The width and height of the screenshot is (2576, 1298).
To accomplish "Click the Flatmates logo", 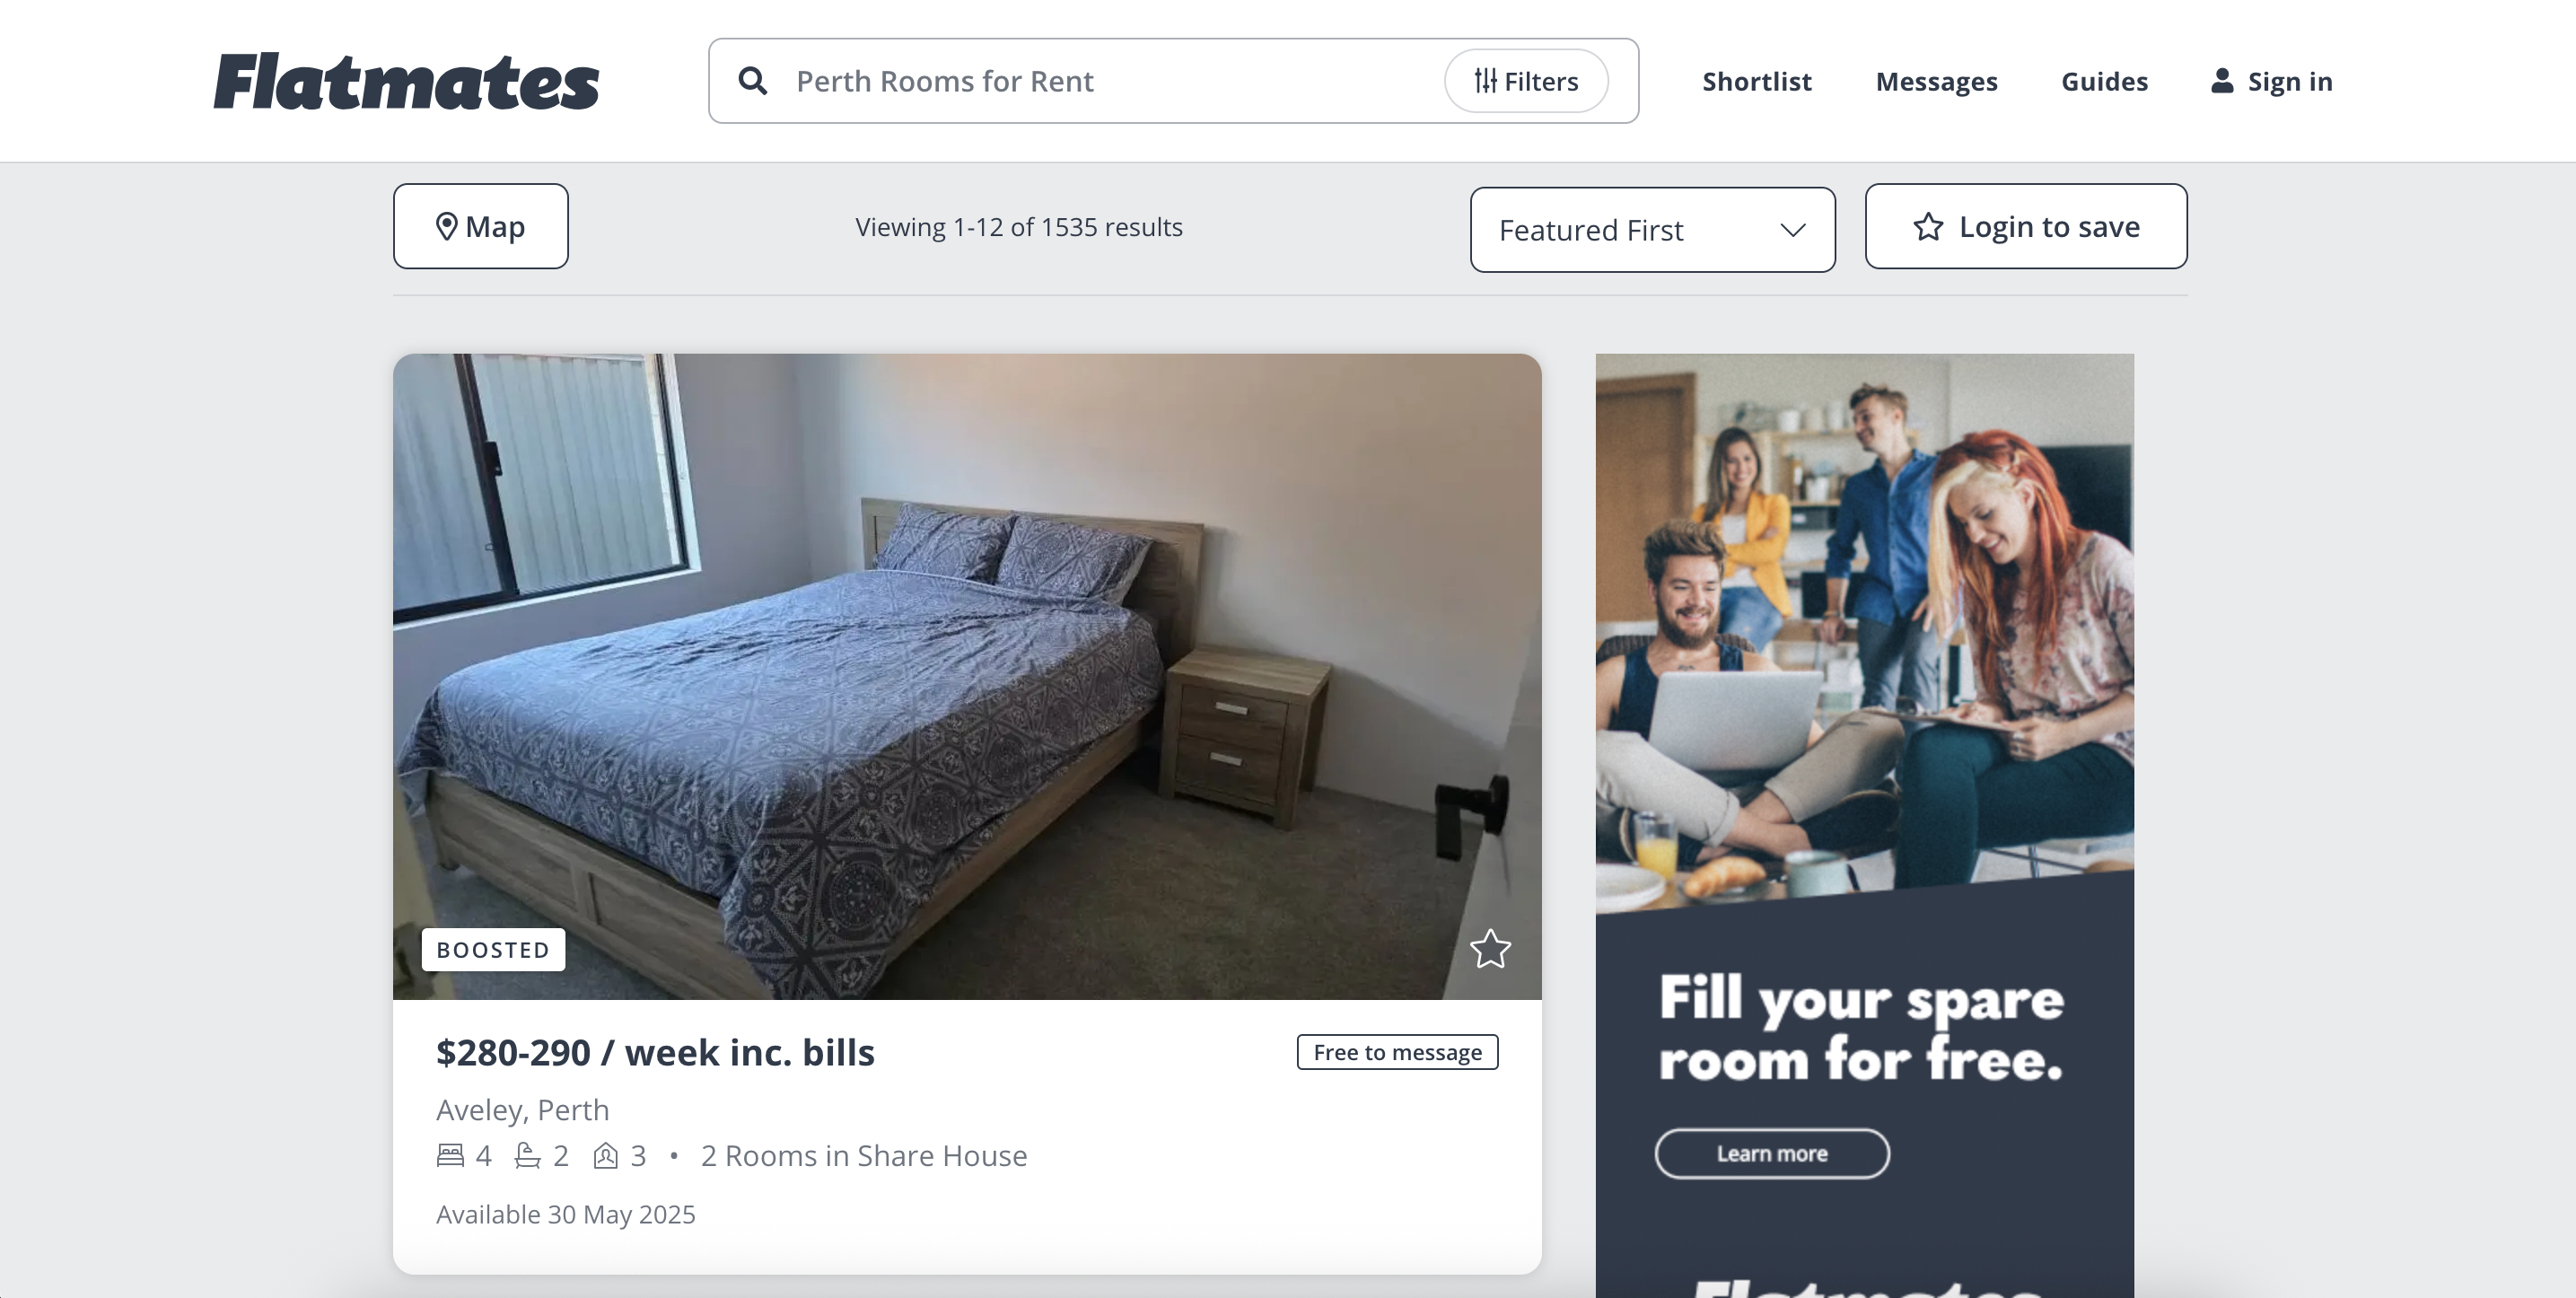I will pyautogui.click(x=406, y=81).
